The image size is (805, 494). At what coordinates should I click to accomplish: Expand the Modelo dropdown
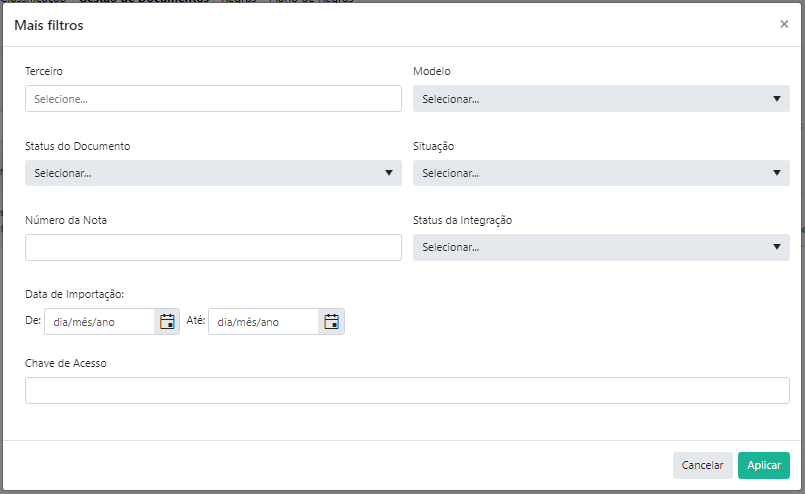click(601, 99)
